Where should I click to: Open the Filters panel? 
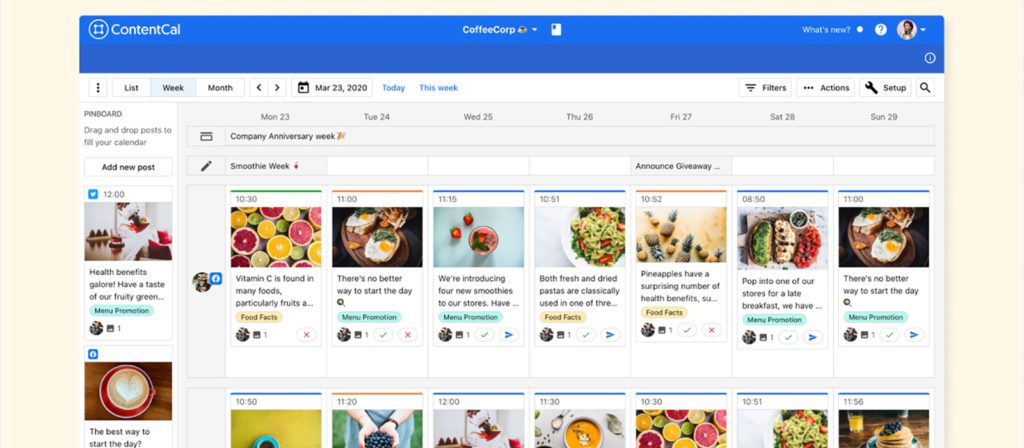[x=765, y=88]
